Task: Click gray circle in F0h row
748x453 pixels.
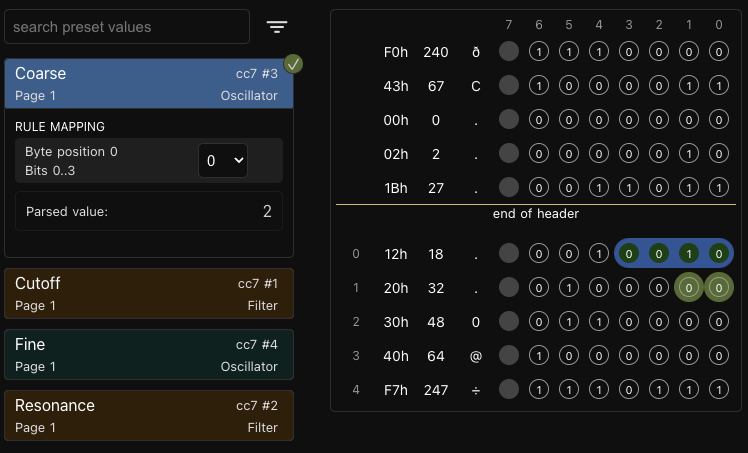Action: point(509,51)
